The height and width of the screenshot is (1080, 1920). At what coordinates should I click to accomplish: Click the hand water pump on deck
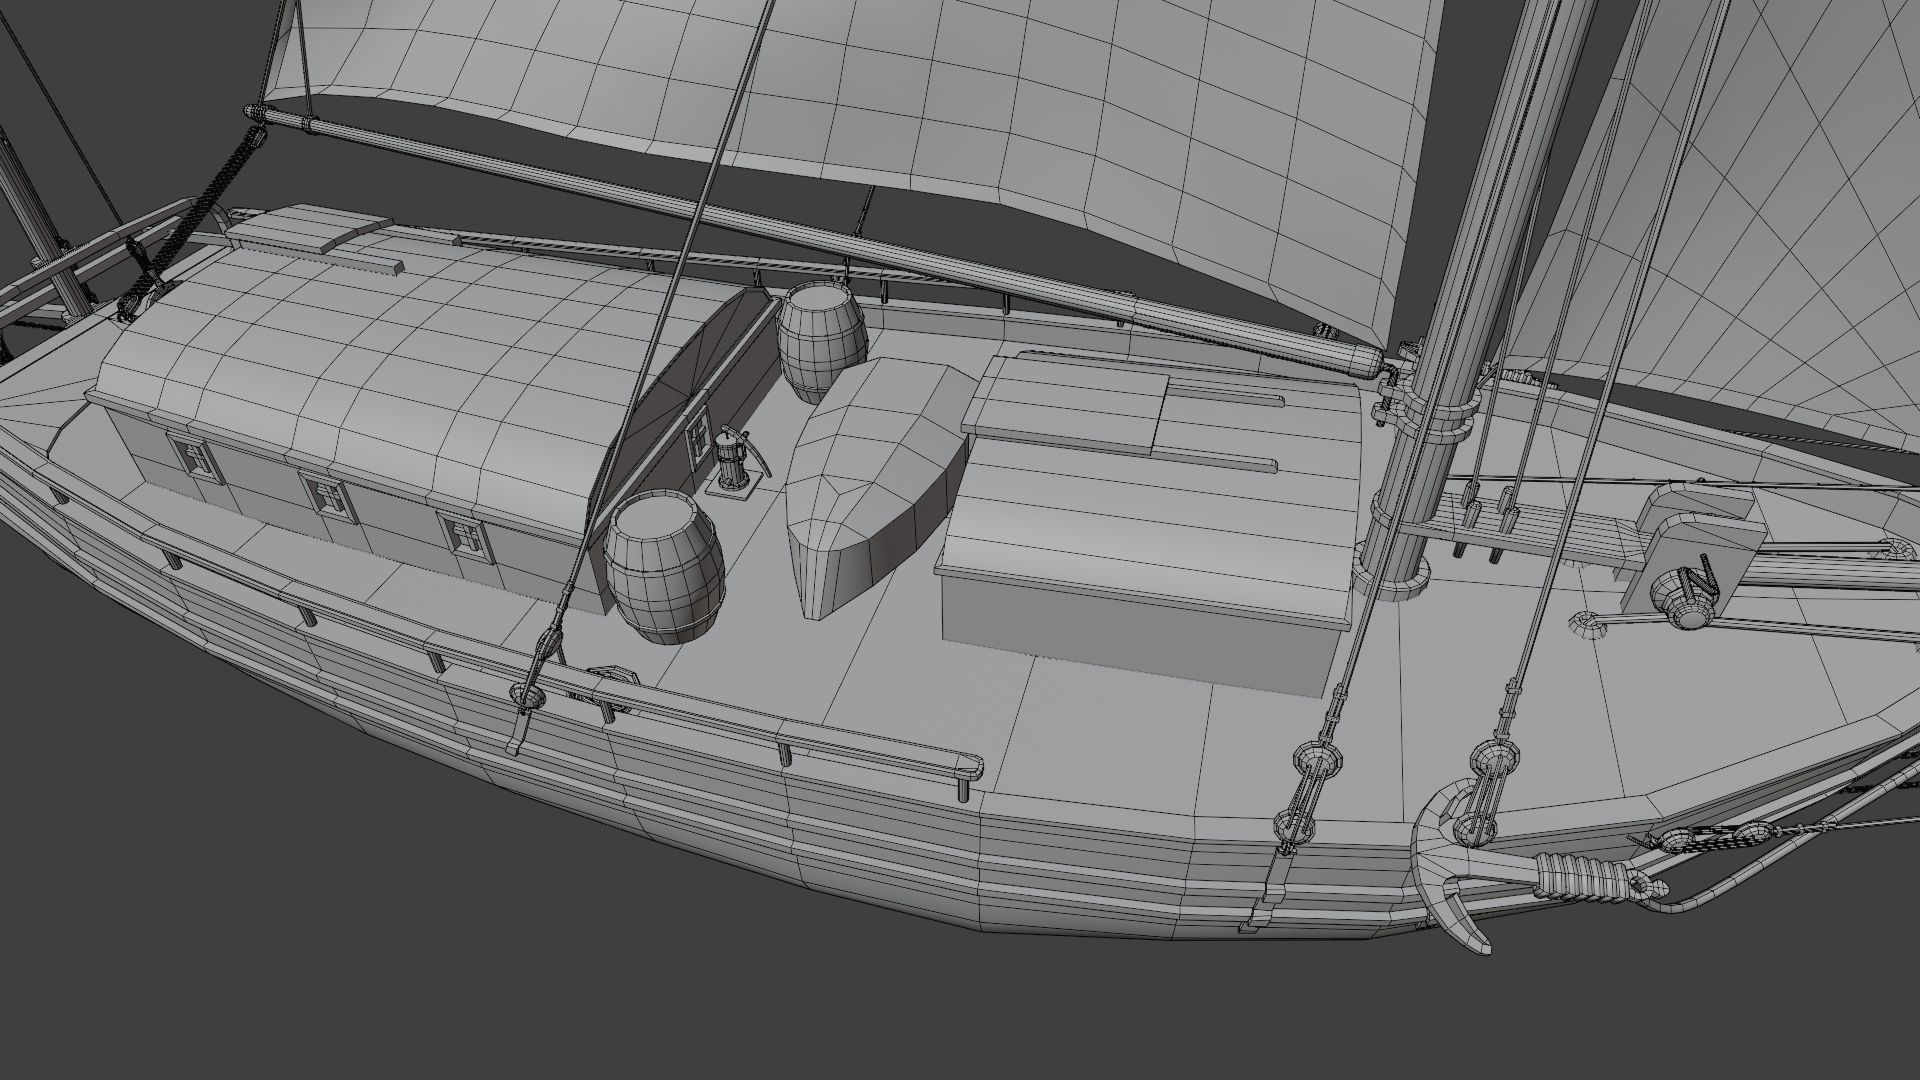point(732,462)
